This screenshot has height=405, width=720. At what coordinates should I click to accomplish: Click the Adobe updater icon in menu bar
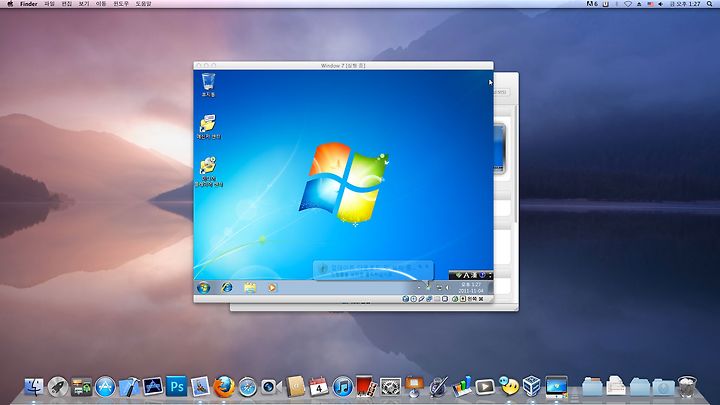pos(592,4)
